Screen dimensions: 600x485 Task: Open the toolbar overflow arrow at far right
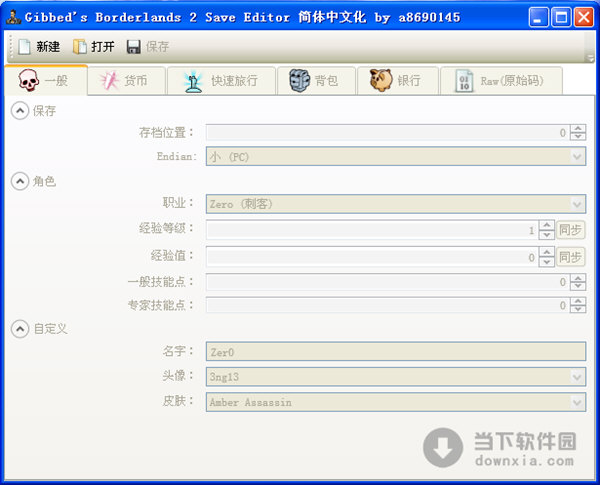coord(590,59)
